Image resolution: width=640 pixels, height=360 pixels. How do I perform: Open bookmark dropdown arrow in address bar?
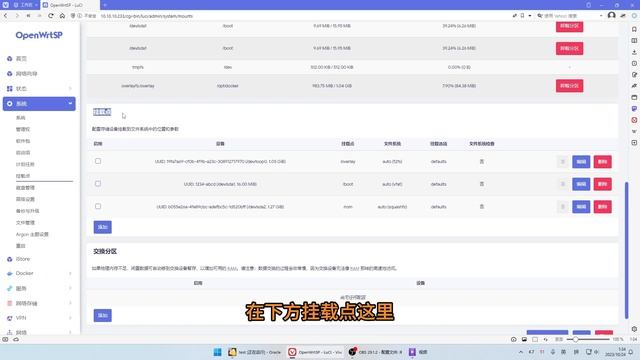[530, 16]
